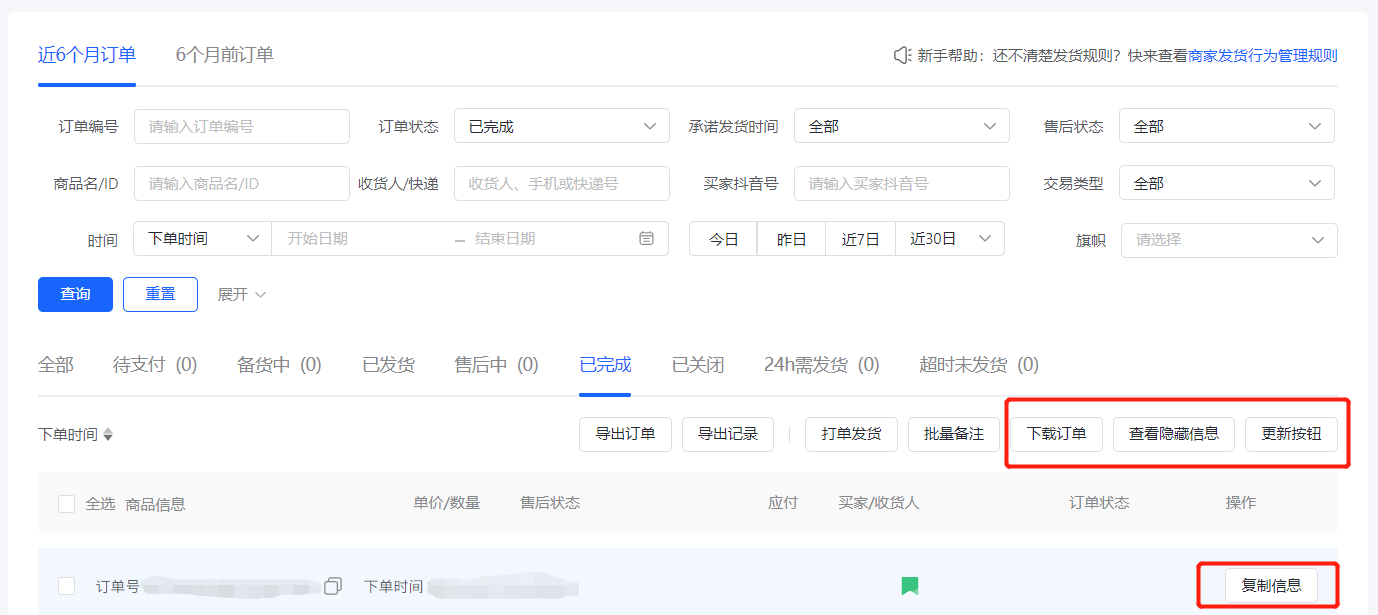
Task: Click the green flag icon on the order row
Action: pos(909,586)
